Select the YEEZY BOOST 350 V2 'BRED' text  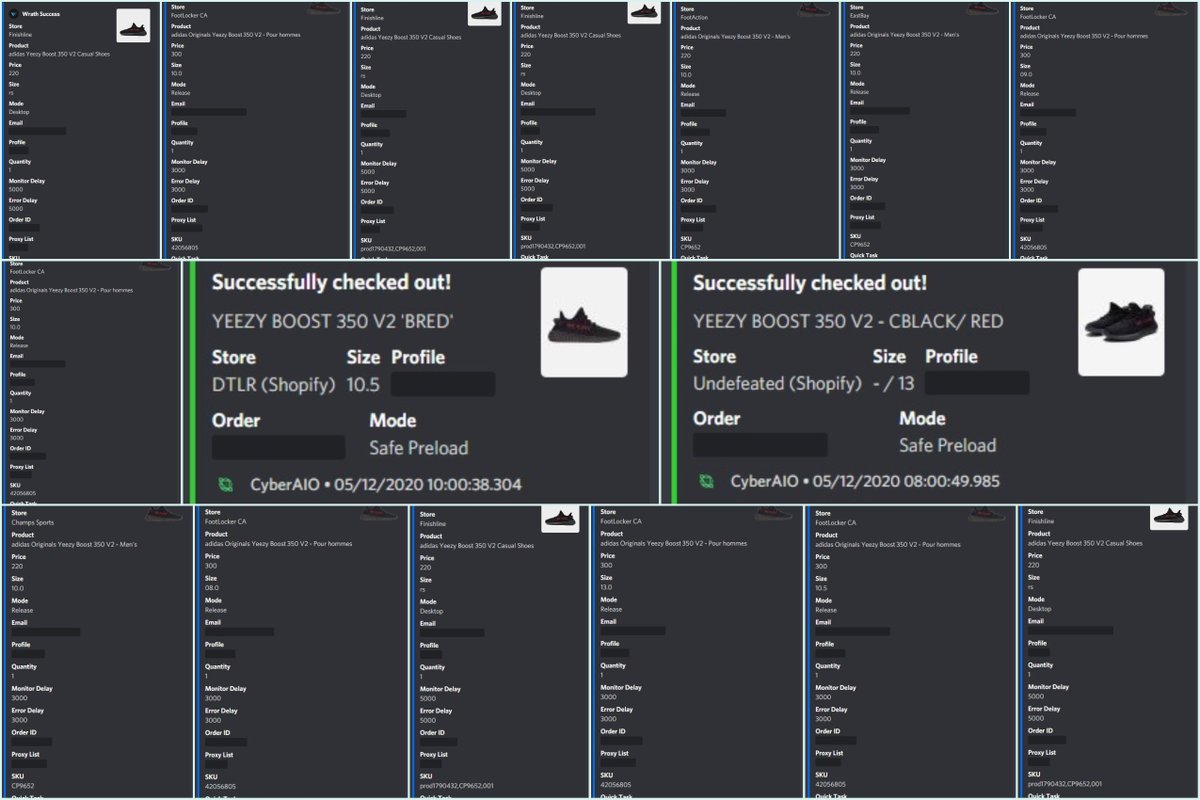point(333,322)
